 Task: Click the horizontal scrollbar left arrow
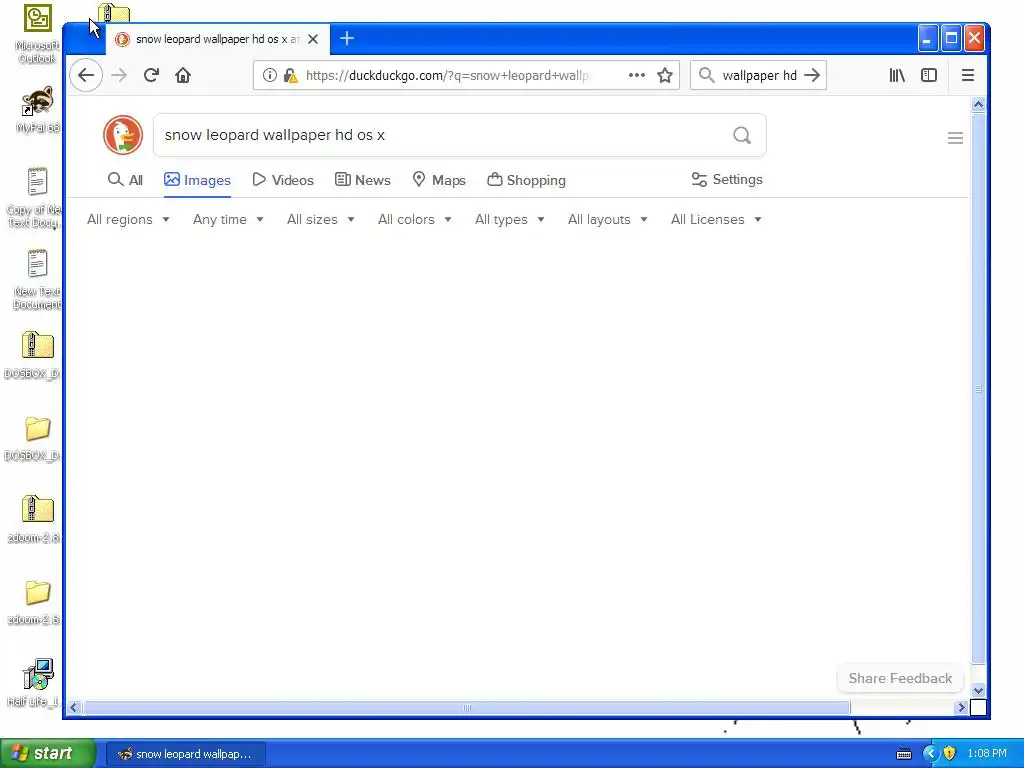[x=74, y=707]
